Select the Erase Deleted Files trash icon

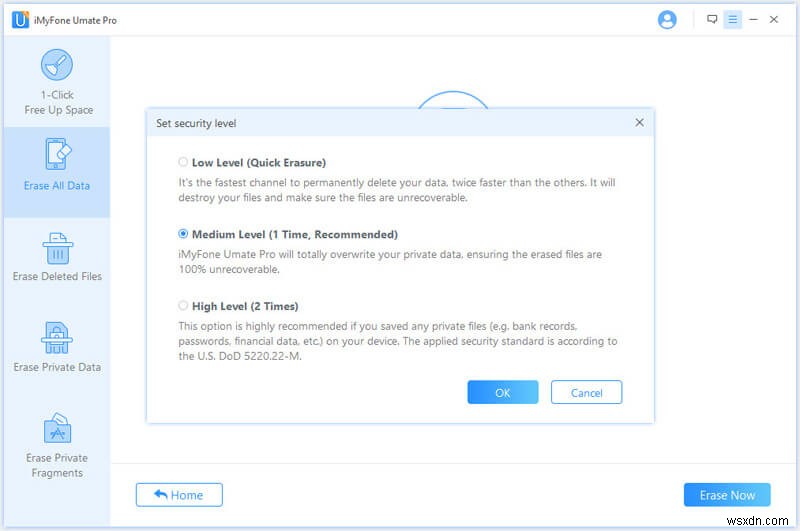tap(58, 248)
